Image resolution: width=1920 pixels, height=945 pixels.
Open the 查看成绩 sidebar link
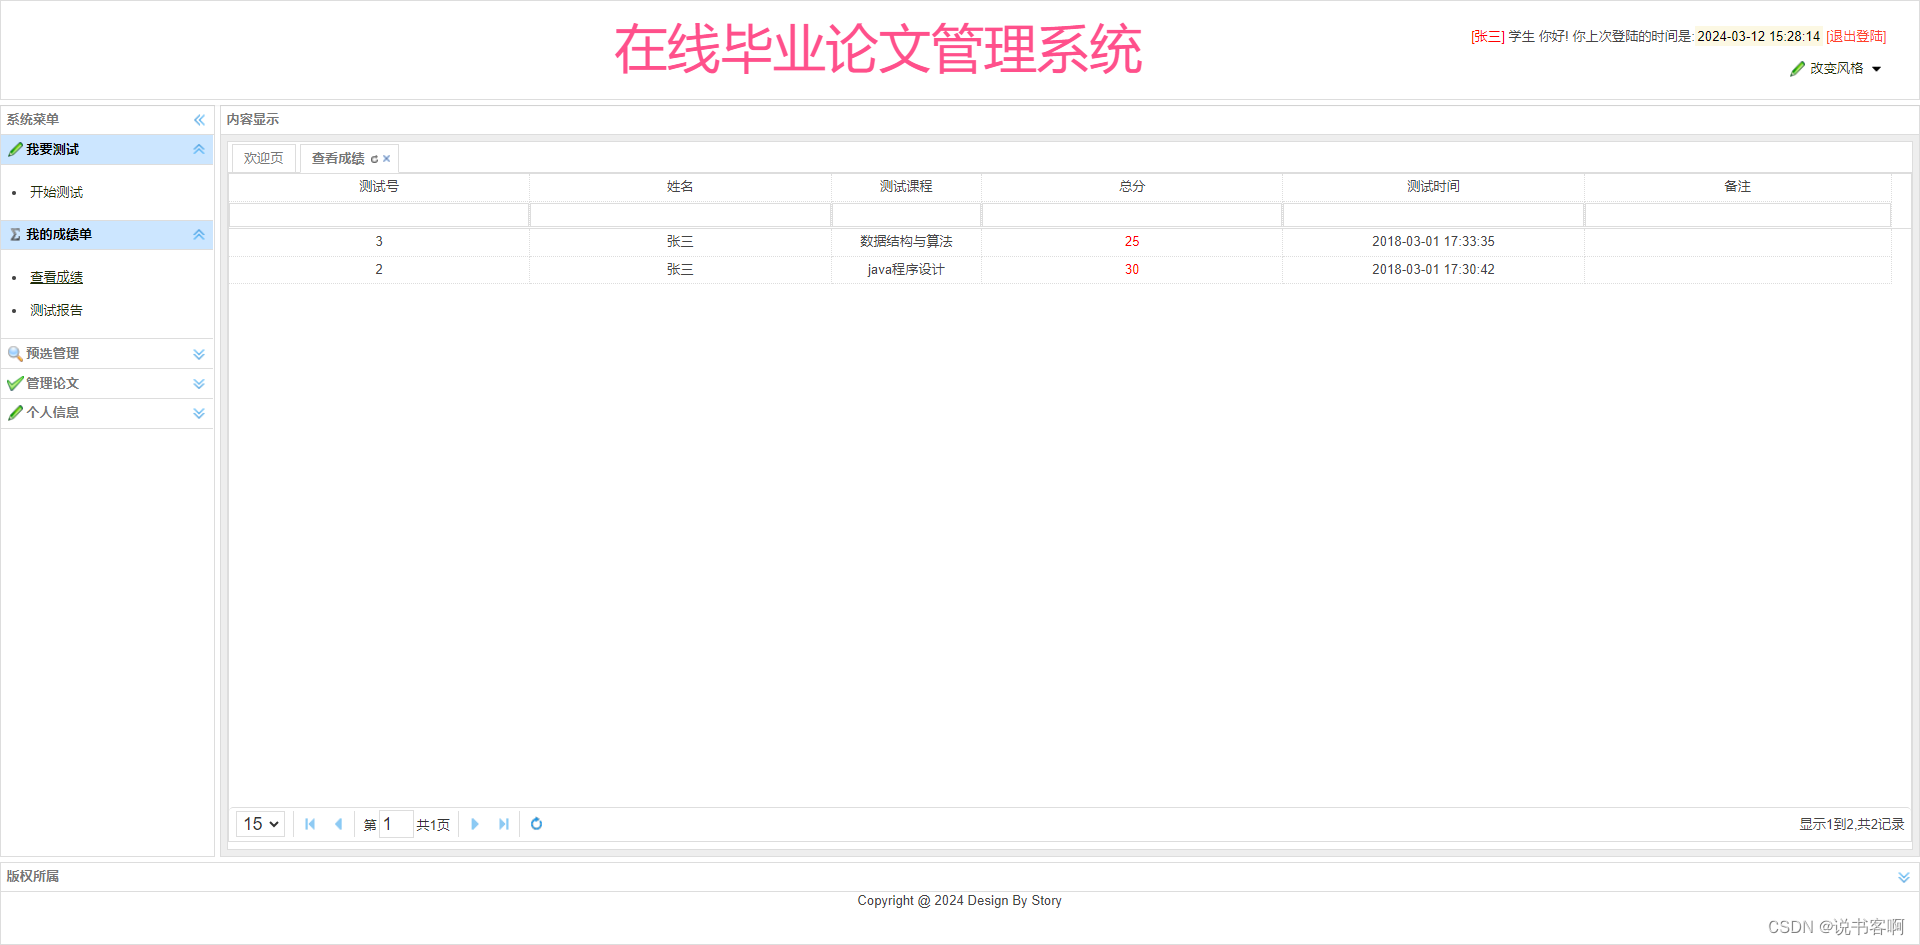[x=56, y=277]
